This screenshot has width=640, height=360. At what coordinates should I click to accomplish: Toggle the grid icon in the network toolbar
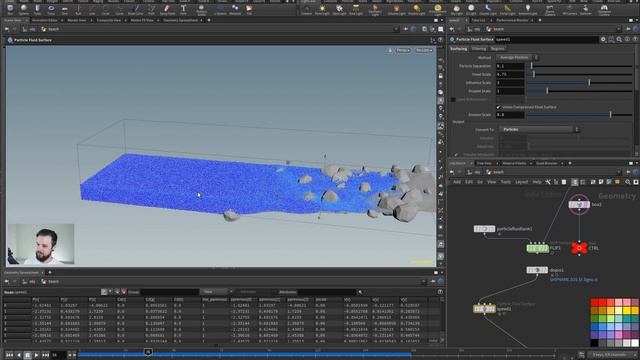[582, 182]
